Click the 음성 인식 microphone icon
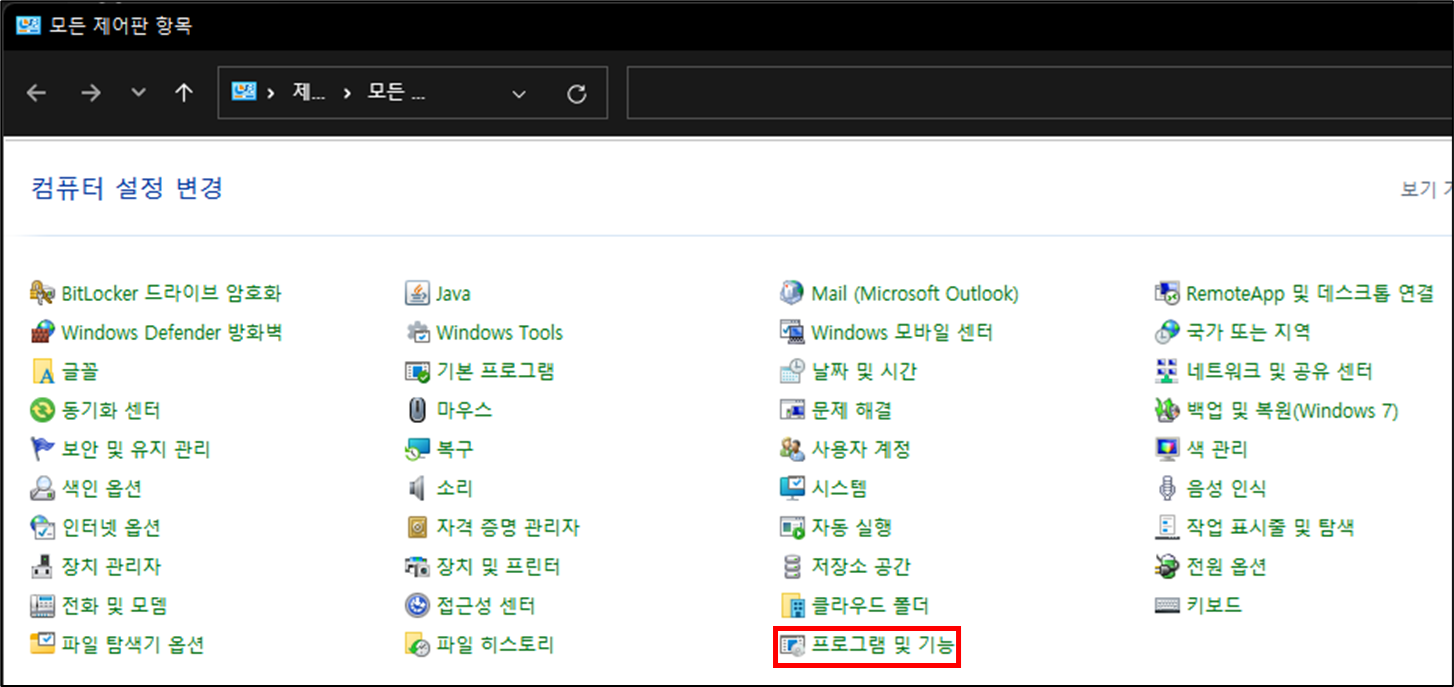 (1167, 488)
